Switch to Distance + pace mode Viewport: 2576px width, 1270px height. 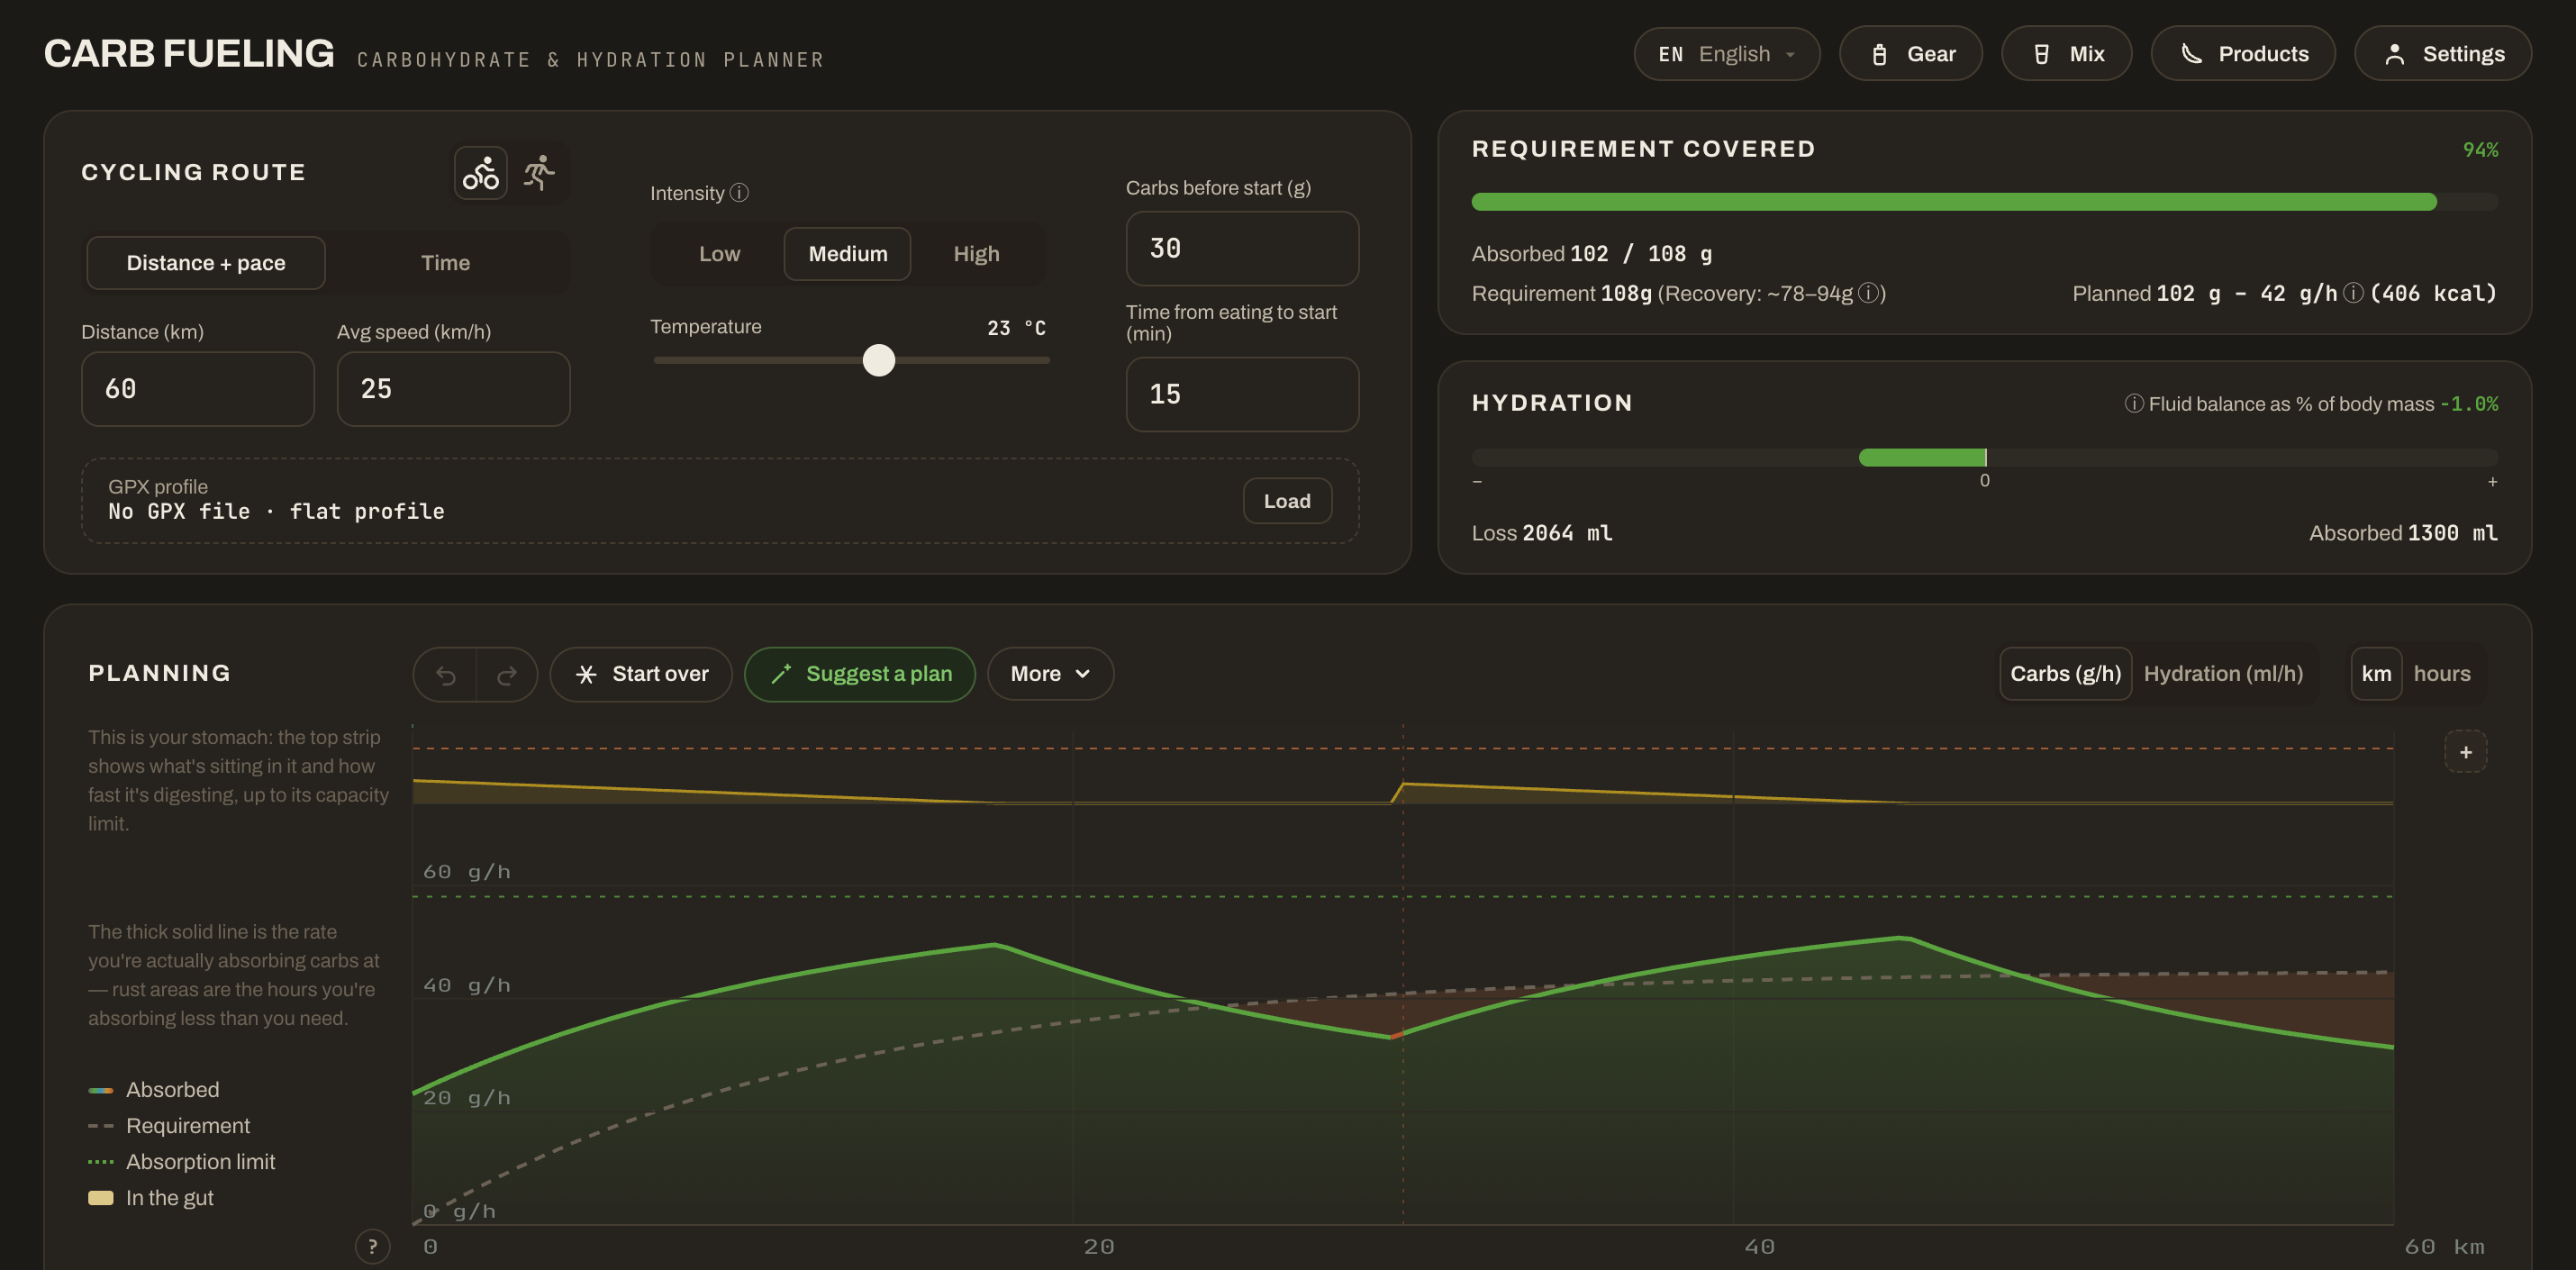coord(206,263)
